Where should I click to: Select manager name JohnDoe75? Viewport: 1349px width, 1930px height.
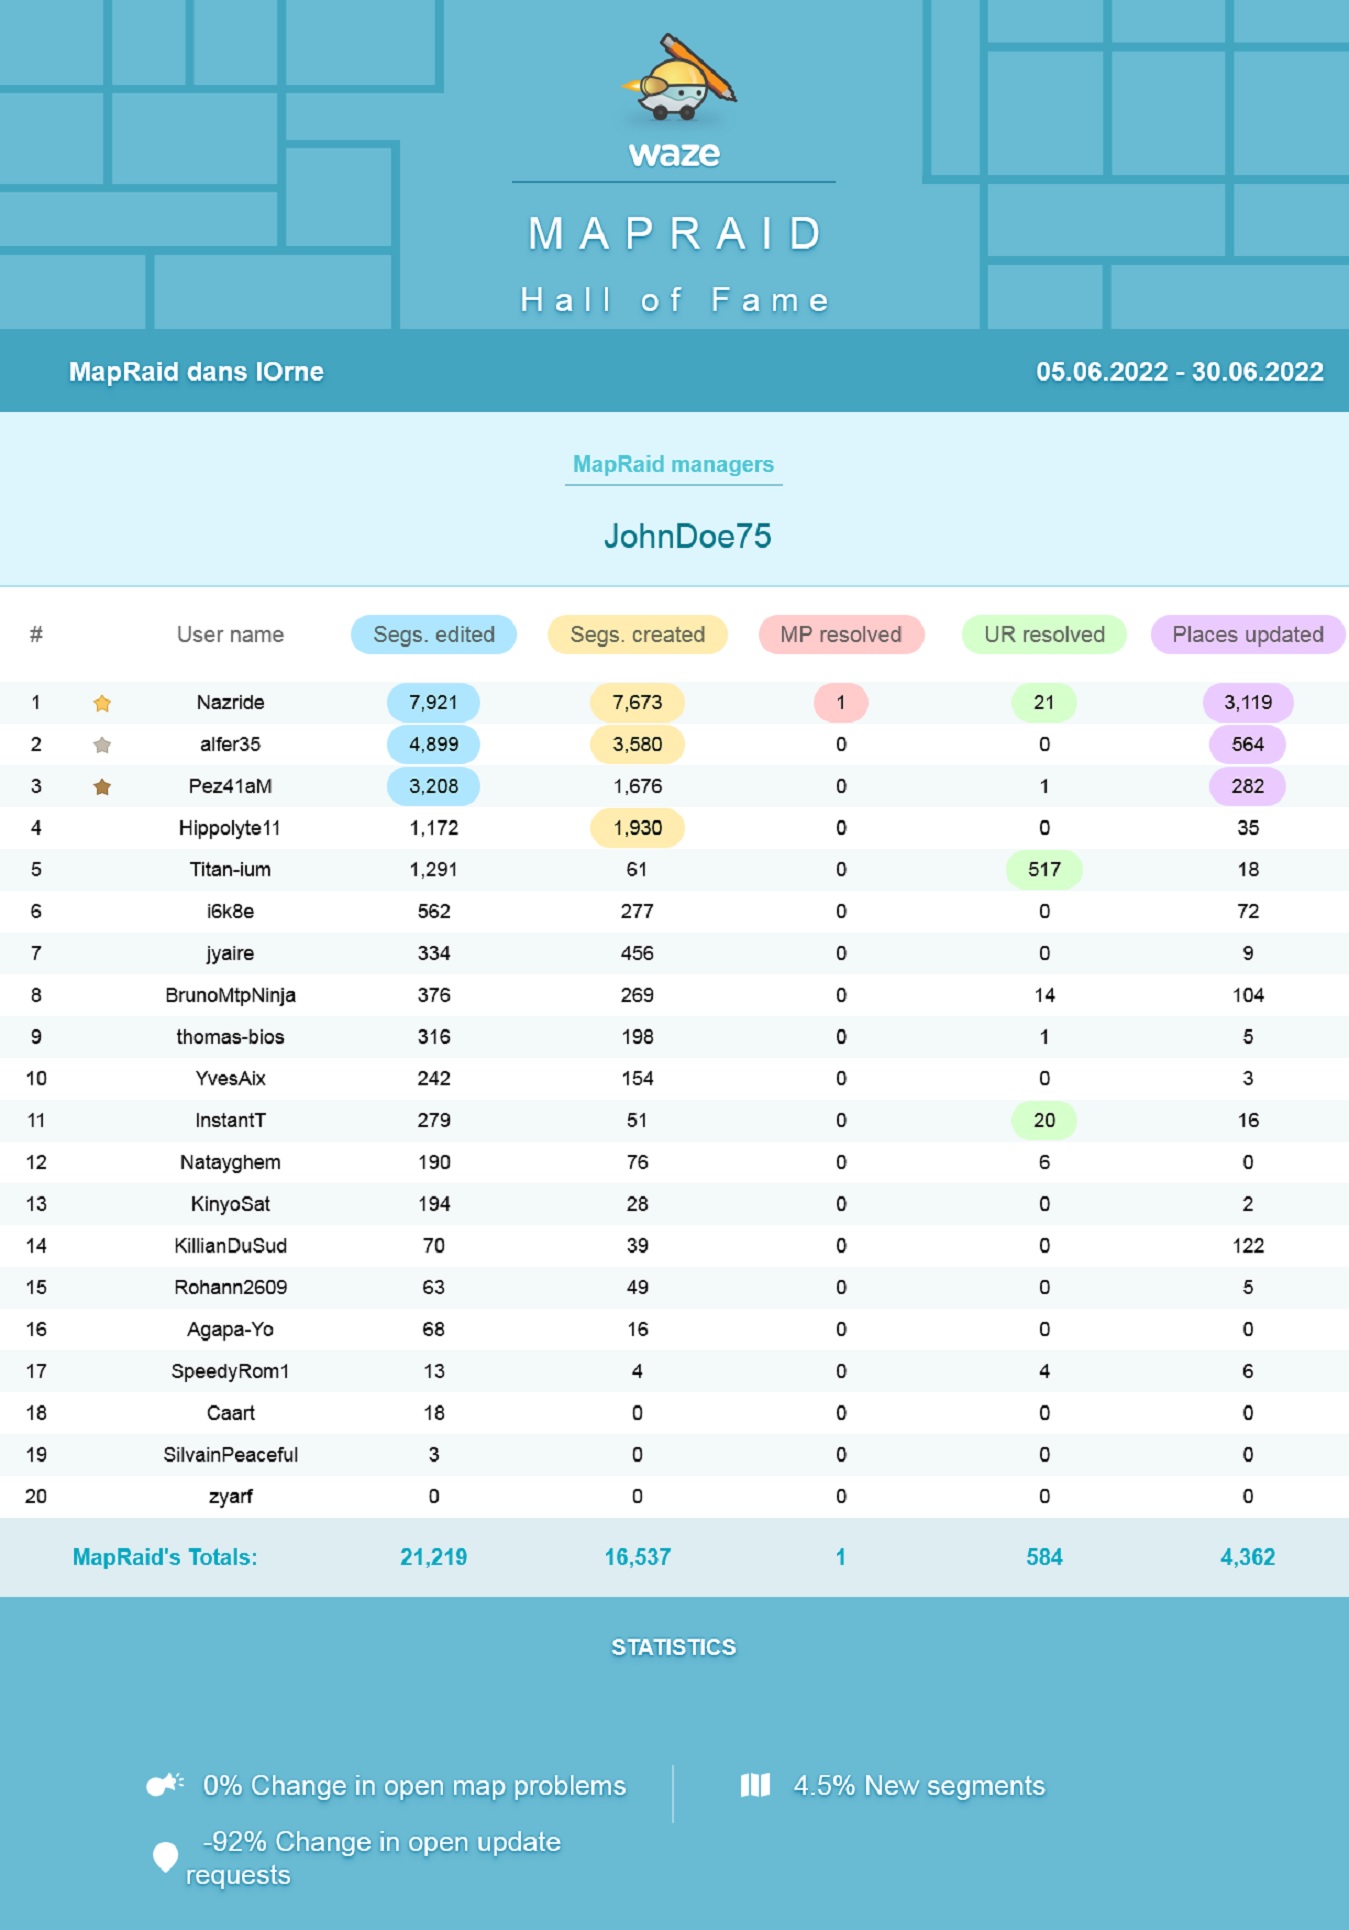[x=688, y=536]
